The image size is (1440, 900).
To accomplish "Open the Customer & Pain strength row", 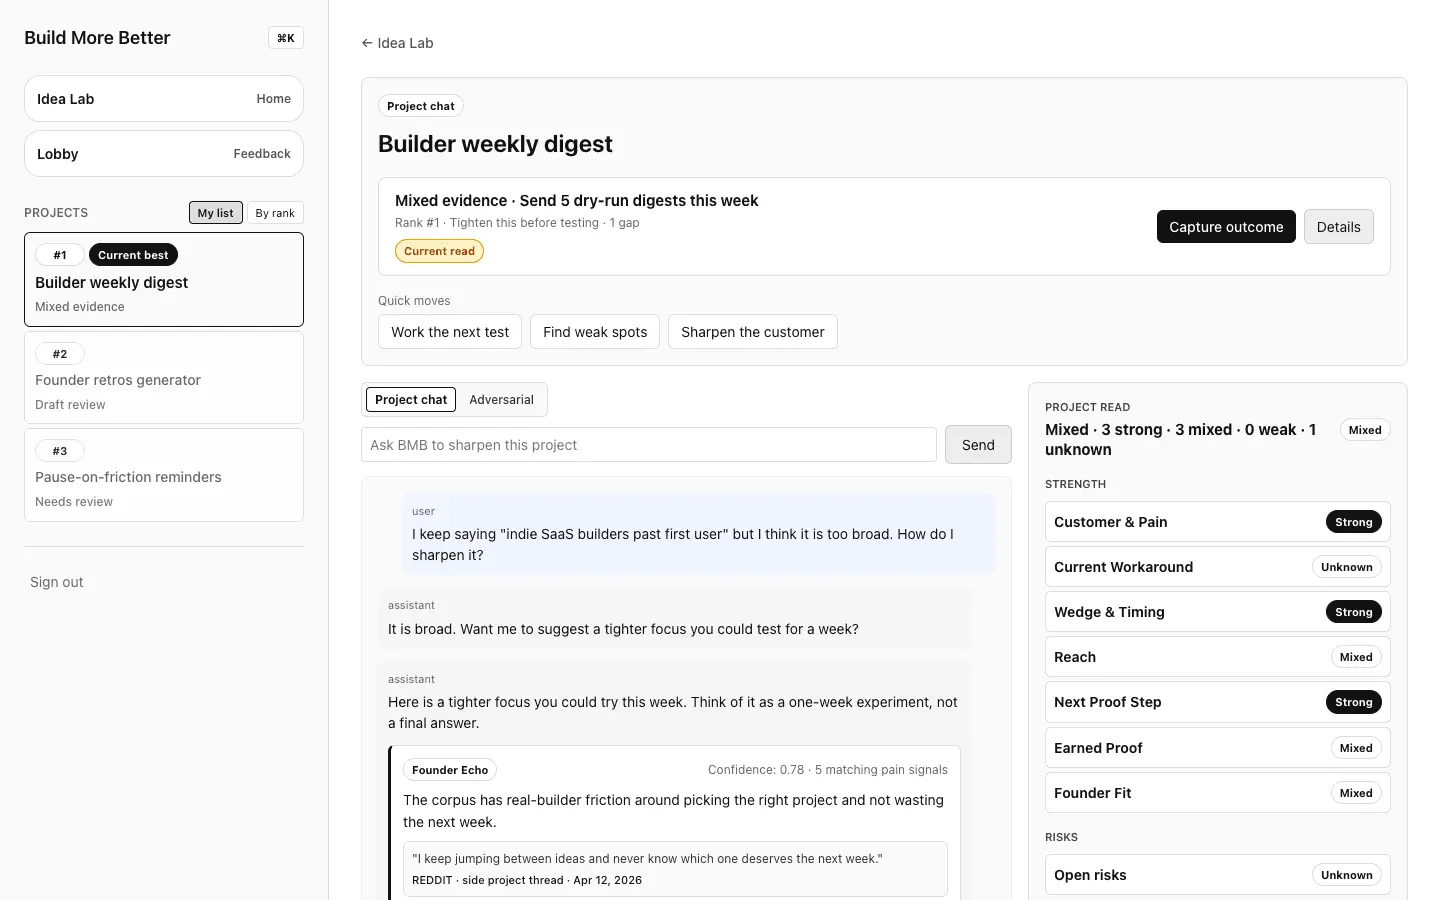I will (1218, 522).
